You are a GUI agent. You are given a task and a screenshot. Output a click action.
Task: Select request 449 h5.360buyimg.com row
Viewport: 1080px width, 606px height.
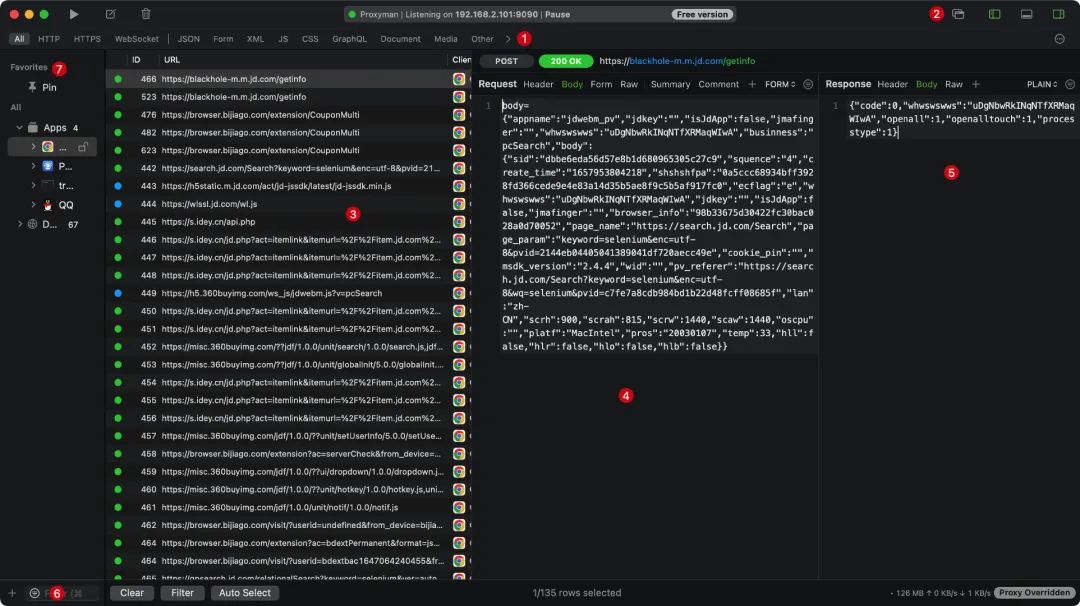289,293
